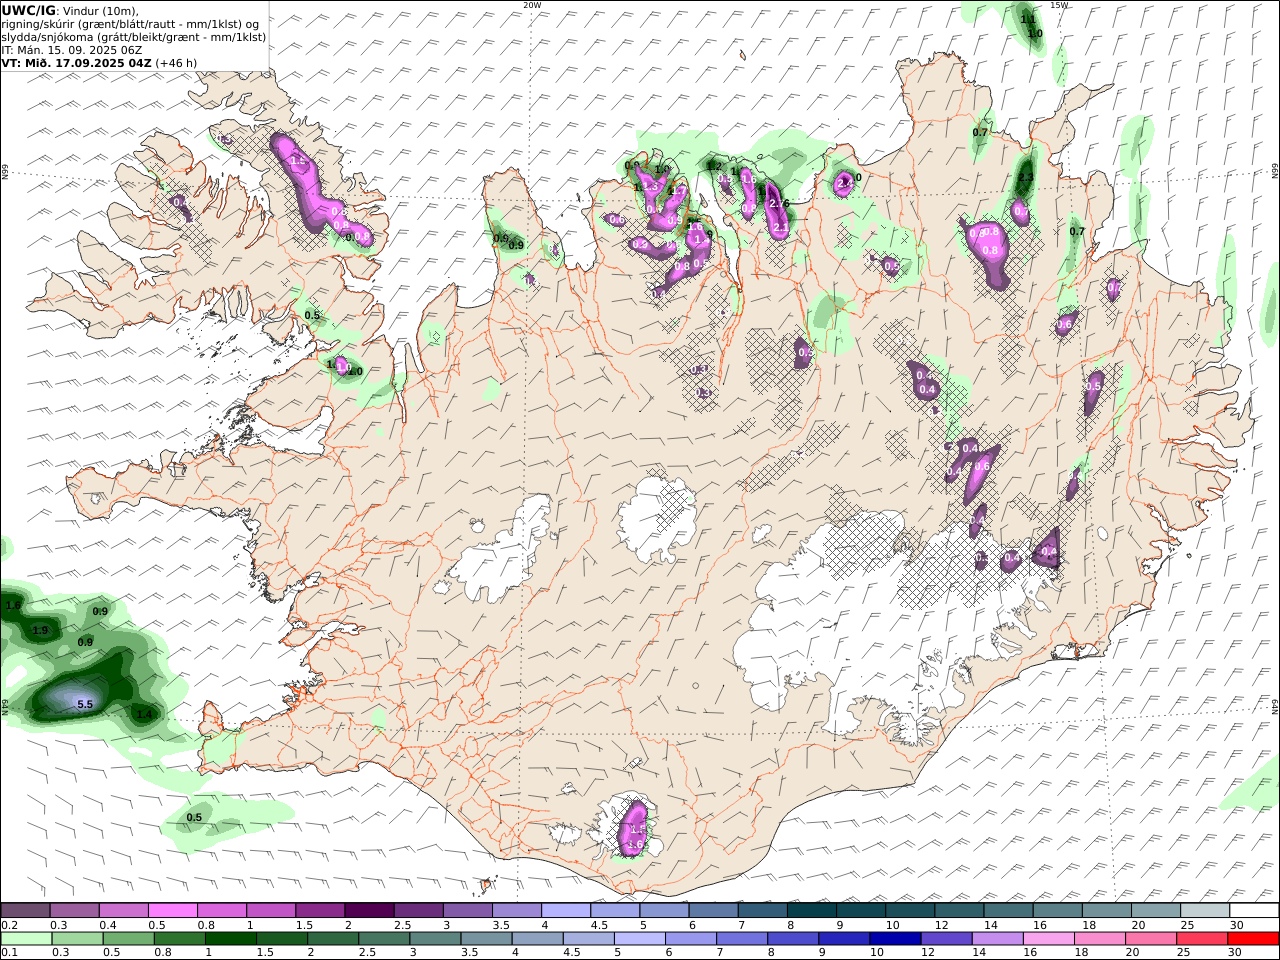Select pale grey snow swatch between 25 and 30

[x=1205, y=910]
